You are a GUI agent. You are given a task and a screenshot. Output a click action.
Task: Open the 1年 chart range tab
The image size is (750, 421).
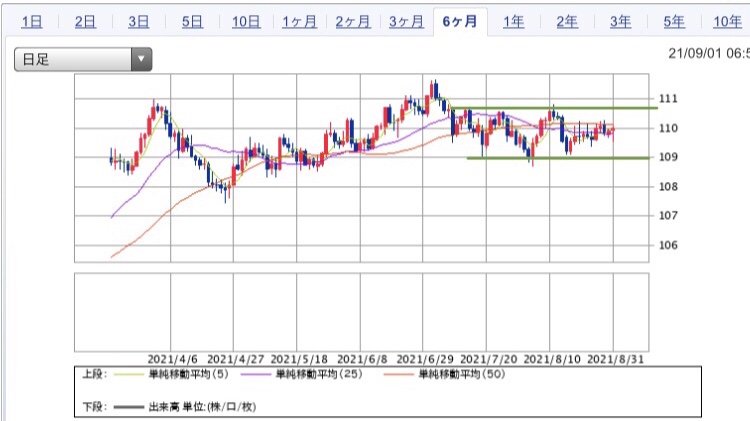tap(514, 22)
